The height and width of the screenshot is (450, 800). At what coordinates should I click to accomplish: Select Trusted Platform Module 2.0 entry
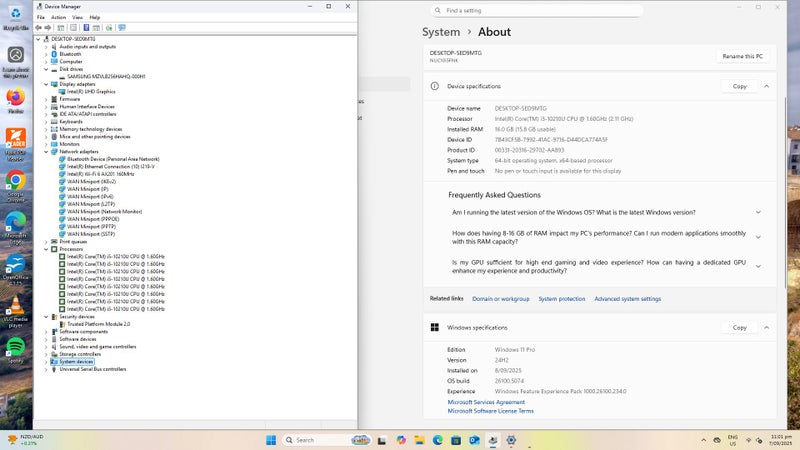tap(98, 324)
